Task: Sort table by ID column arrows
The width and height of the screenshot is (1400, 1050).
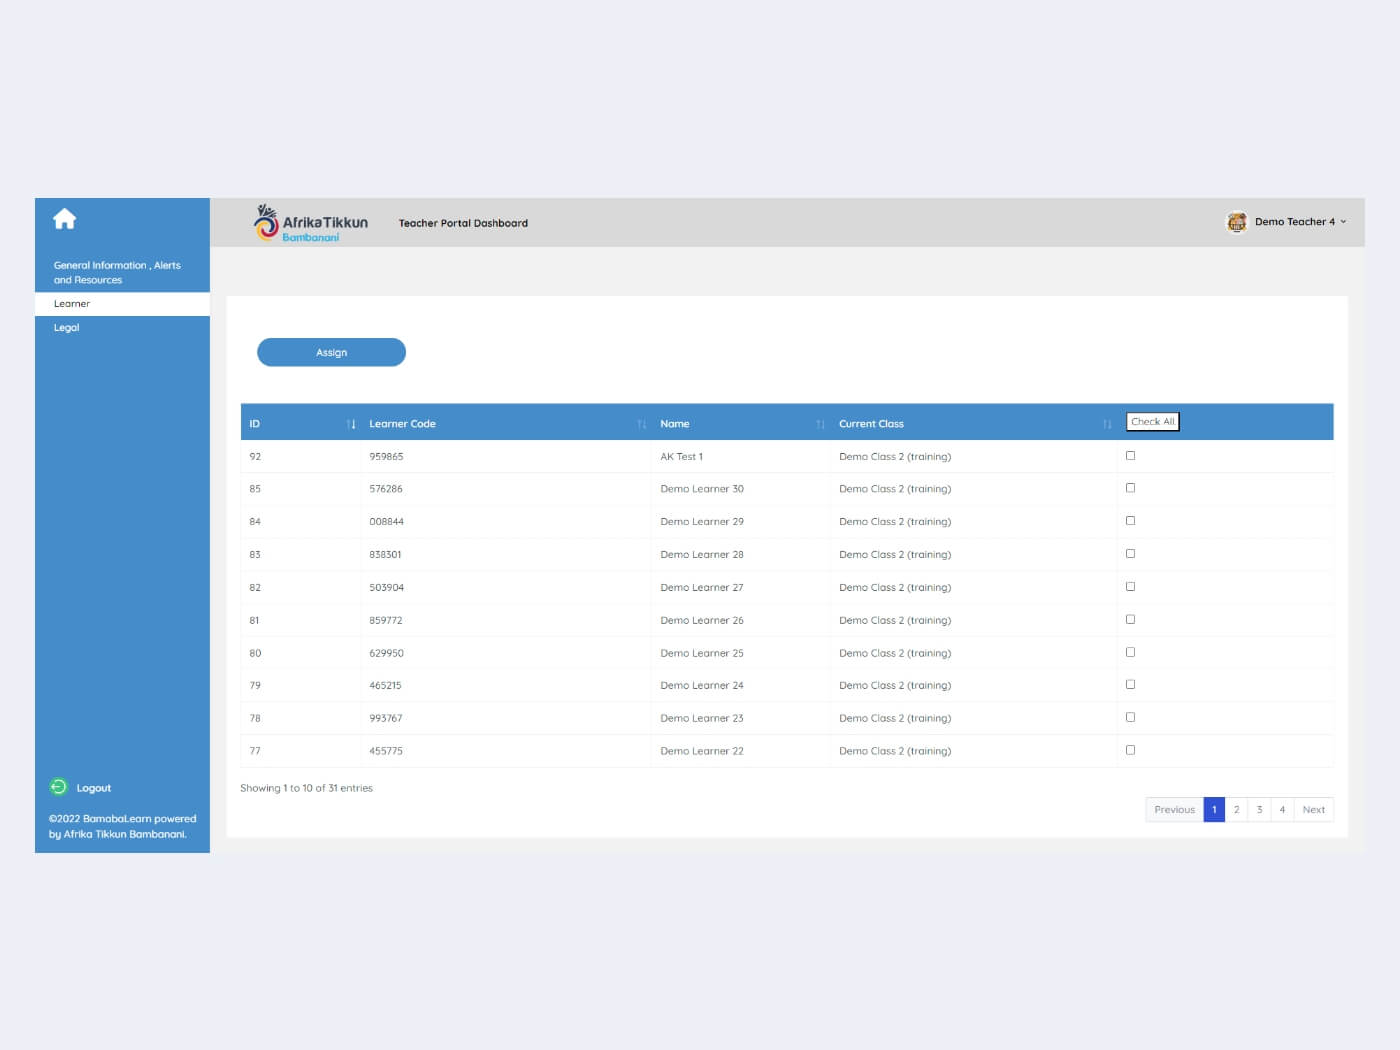Action: pos(351,424)
